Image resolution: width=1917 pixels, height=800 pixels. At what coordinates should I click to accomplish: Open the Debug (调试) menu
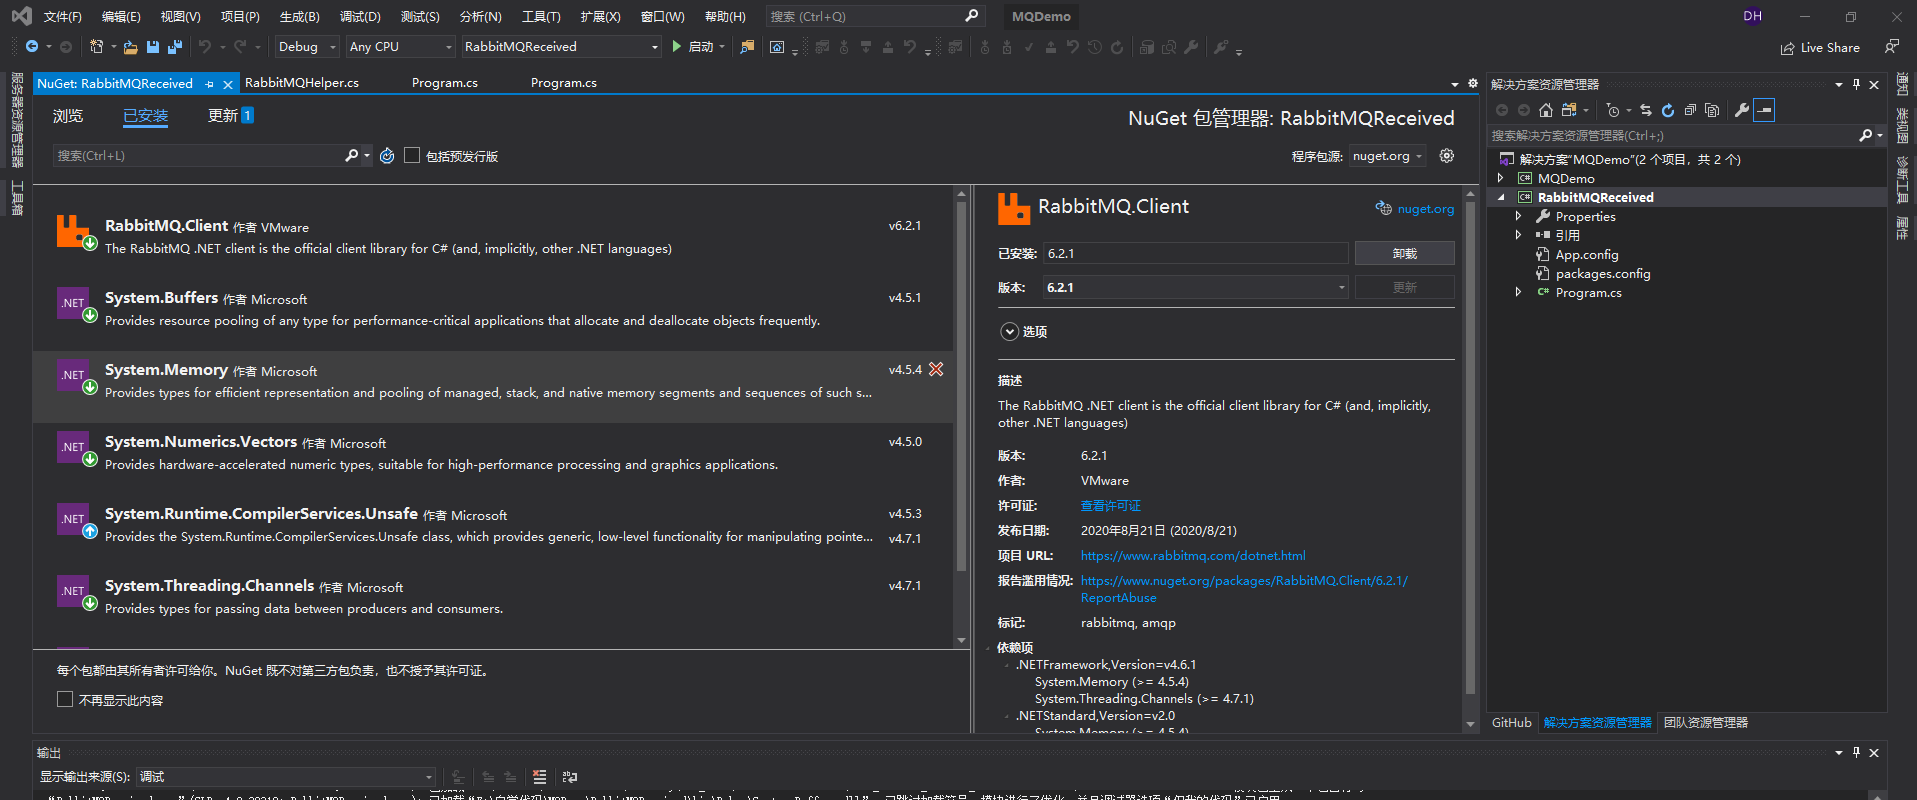pyautogui.click(x=360, y=17)
